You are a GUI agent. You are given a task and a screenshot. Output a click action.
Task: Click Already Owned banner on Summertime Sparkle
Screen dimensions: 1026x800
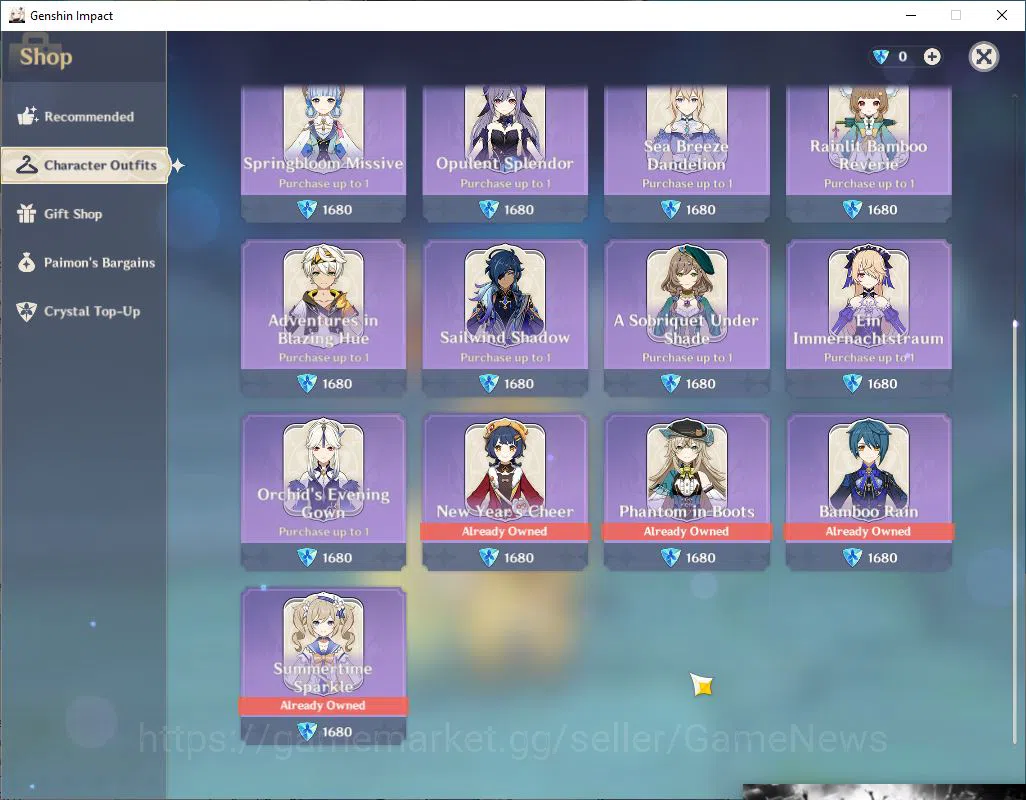click(323, 705)
